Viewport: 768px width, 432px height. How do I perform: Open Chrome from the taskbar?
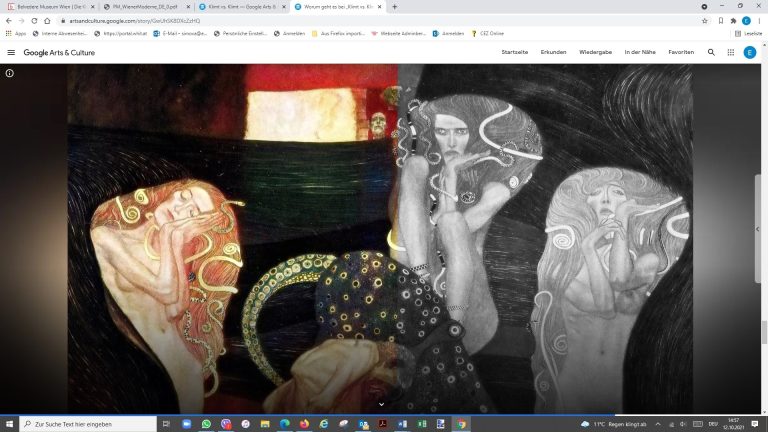click(461, 424)
